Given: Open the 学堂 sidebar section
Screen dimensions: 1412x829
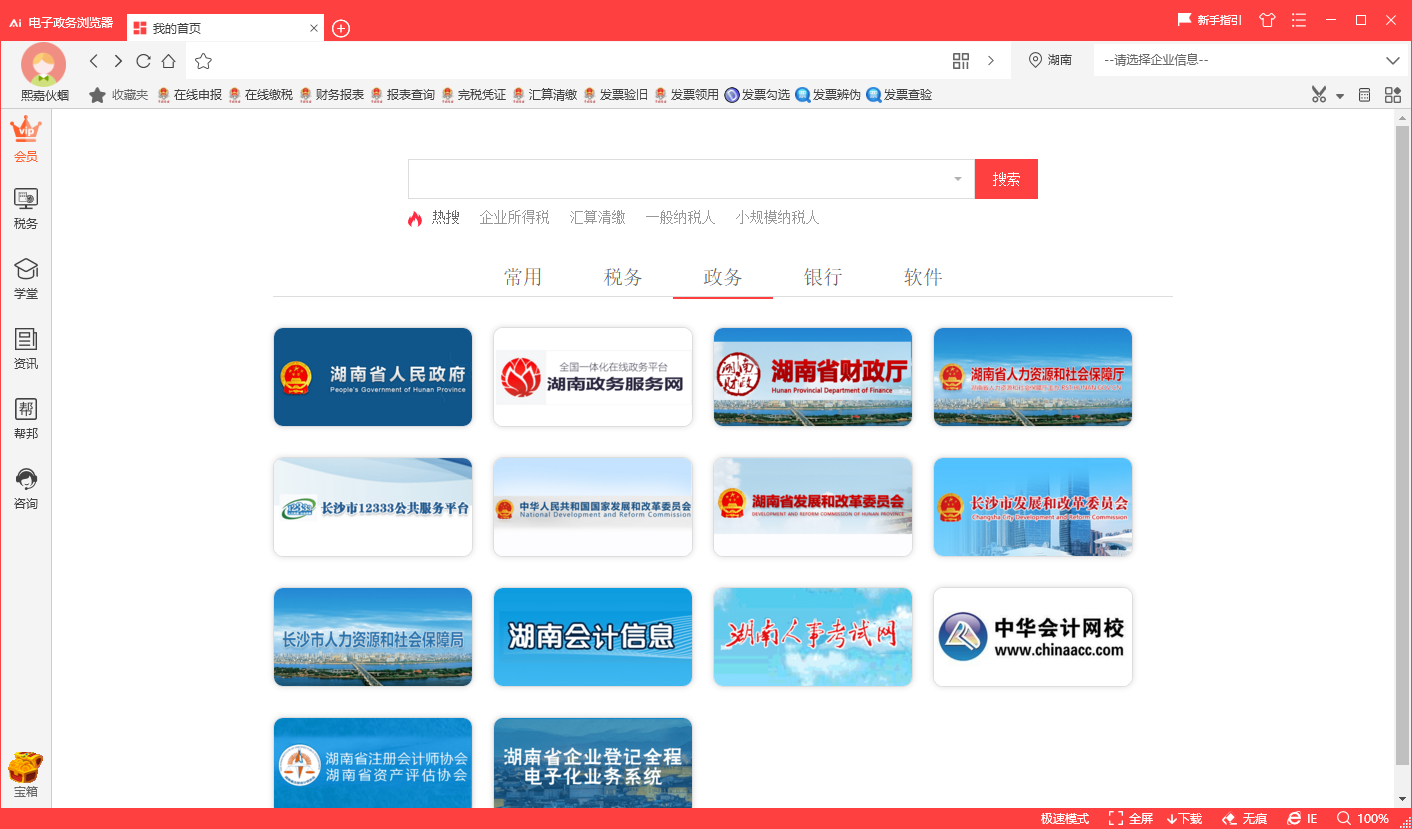Looking at the screenshot, I should pyautogui.click(x=26, y=279).
